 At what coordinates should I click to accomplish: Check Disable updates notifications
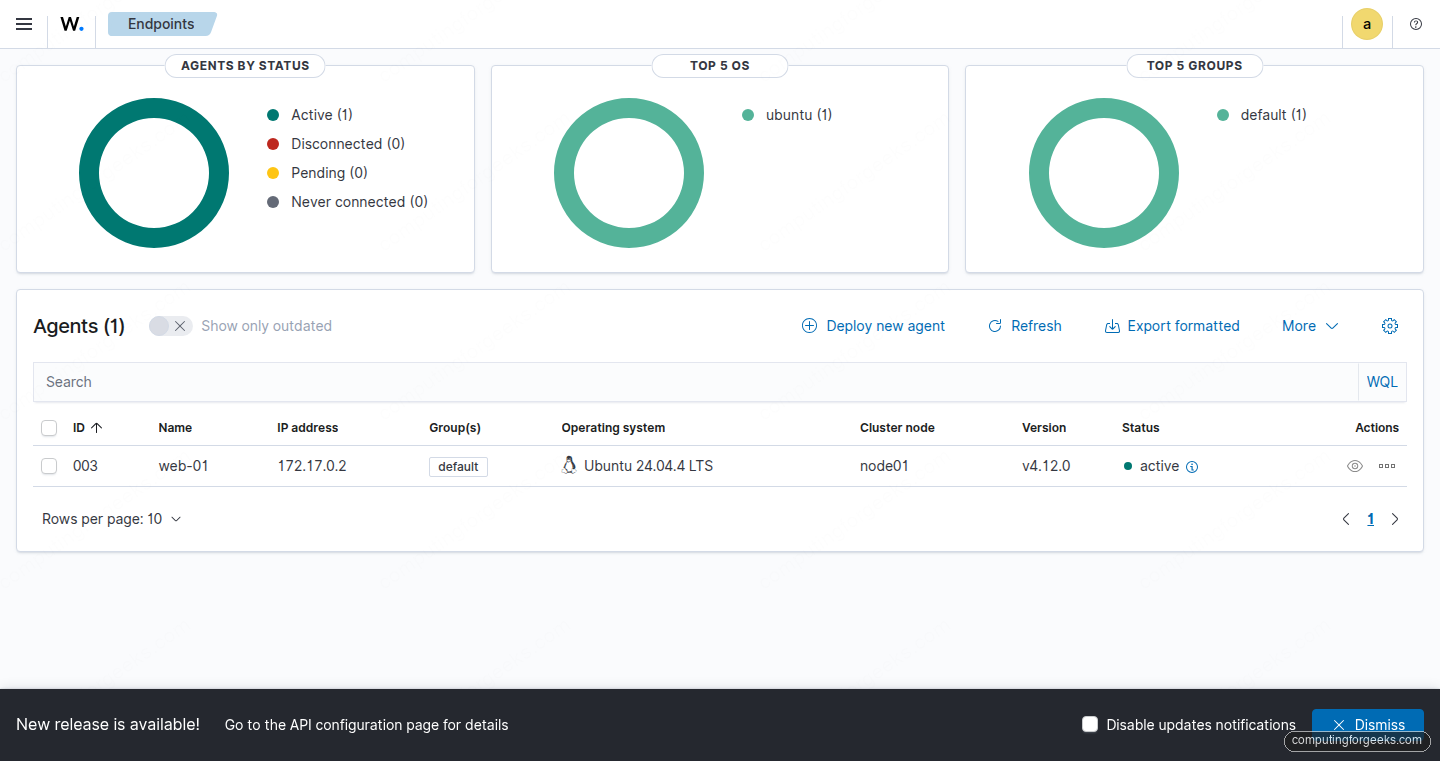(1089, 724)
